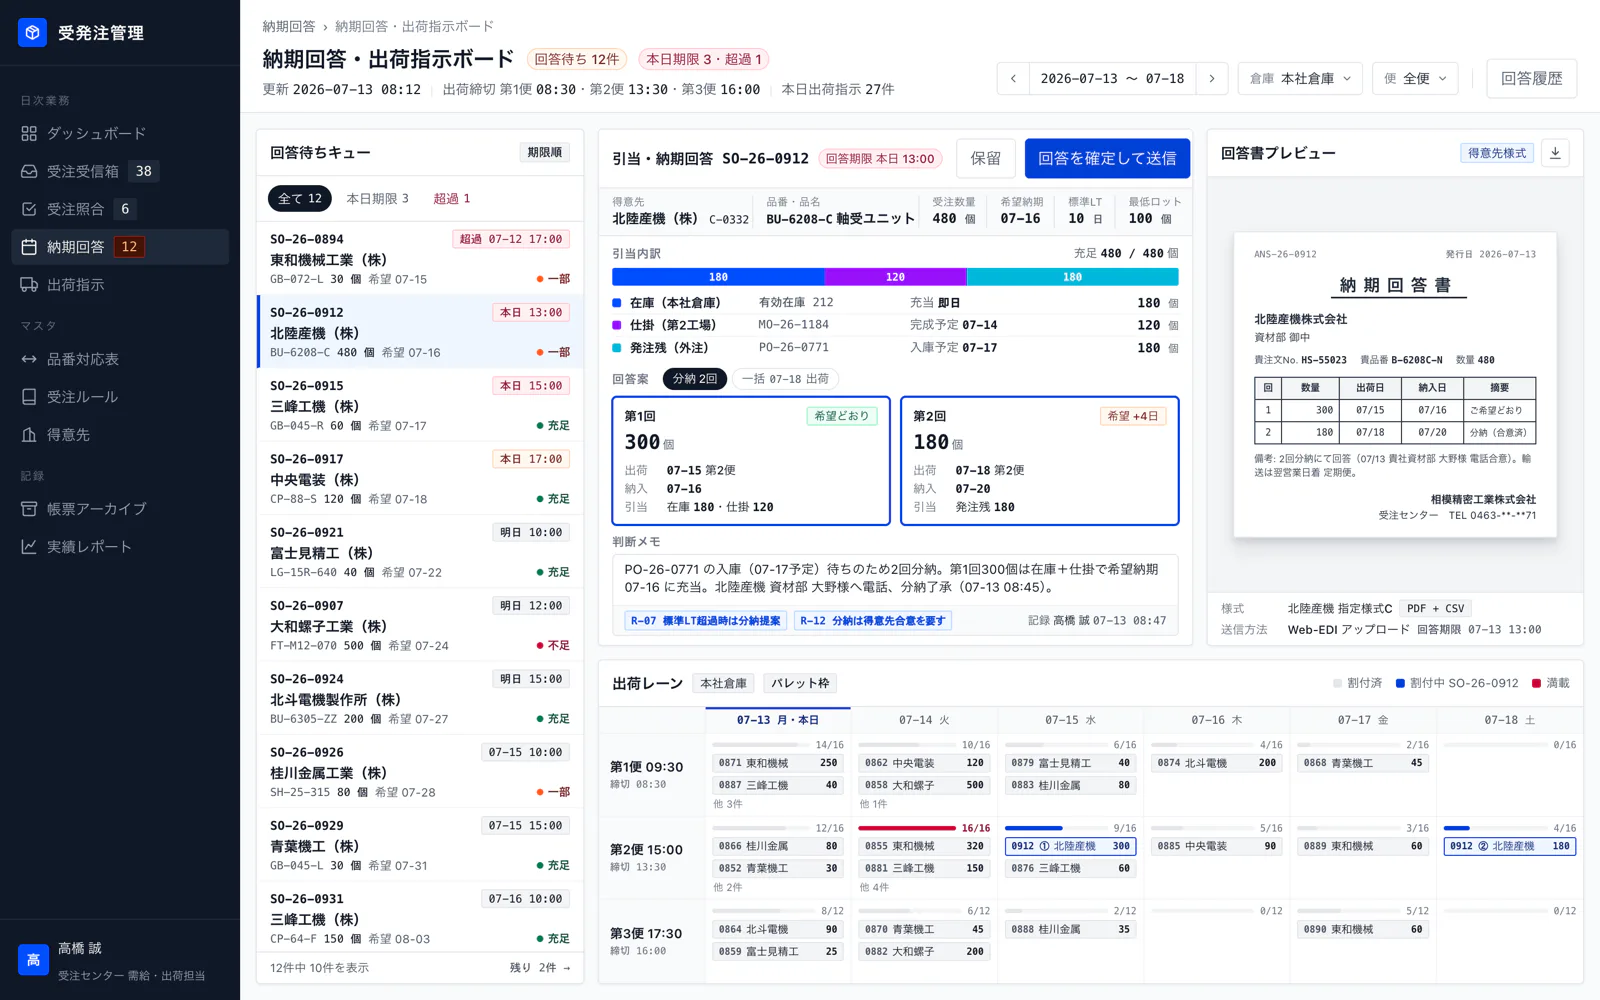This screenshot has width=1600, height=1000.
Task: Click the 第1回 300個 split card
Action: pos(751,461)
